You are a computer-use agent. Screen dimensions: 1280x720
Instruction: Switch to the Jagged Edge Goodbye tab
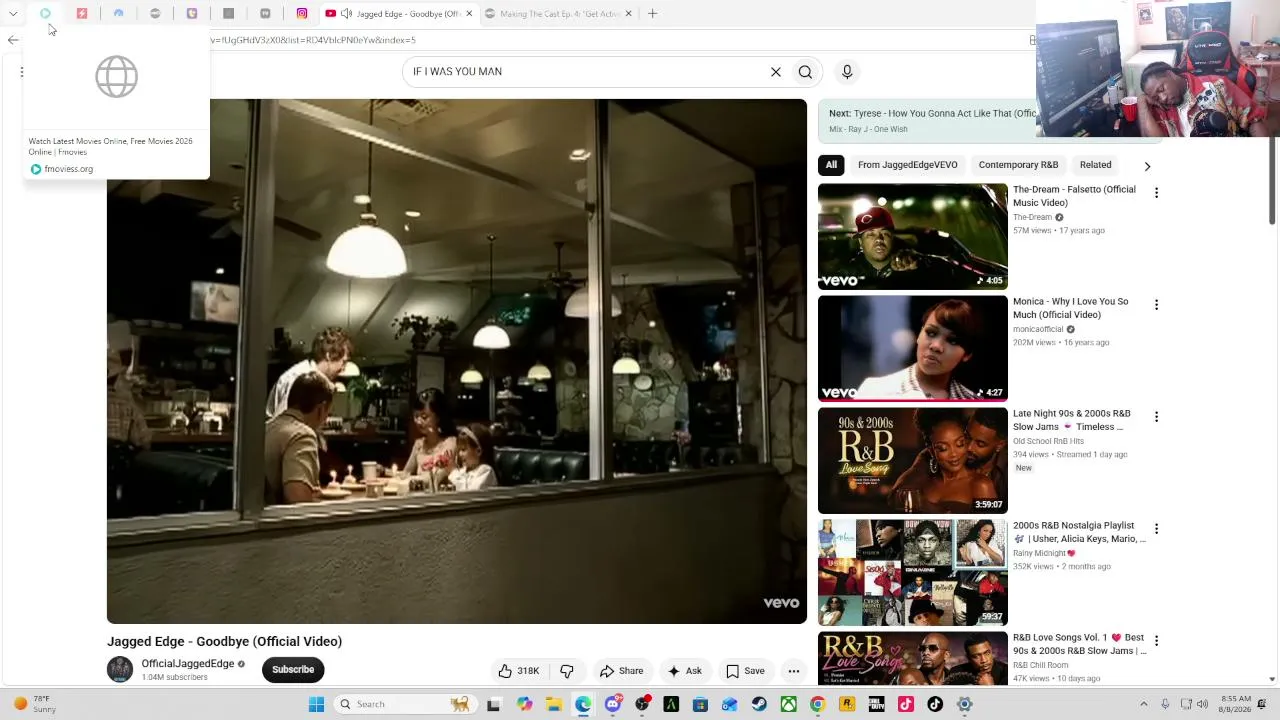click(400, 14)
